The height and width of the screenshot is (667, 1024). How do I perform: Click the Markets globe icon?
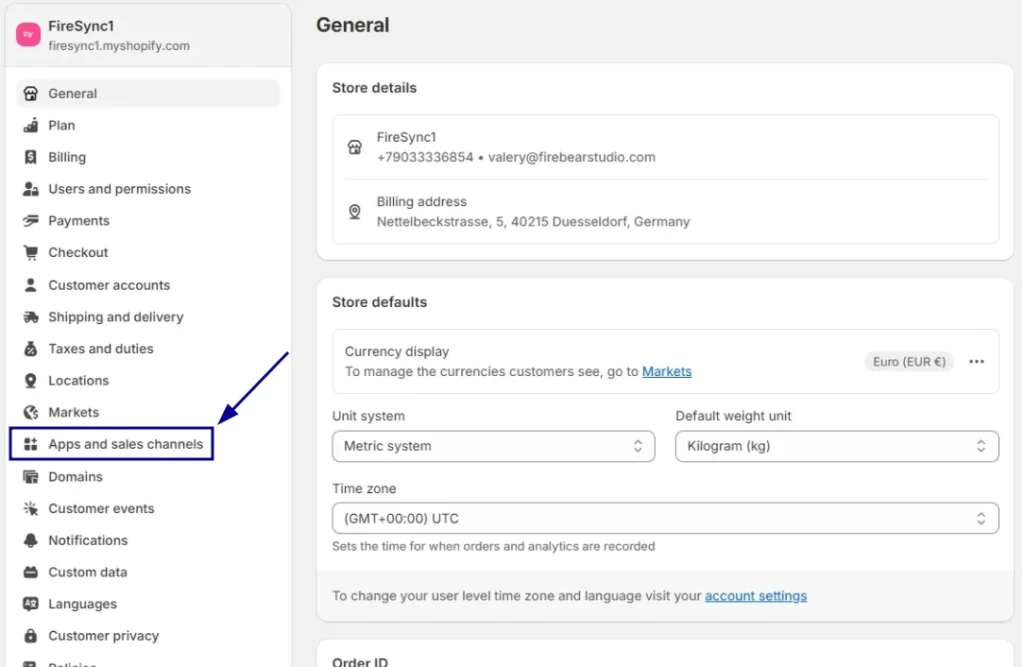pos(30,412)
